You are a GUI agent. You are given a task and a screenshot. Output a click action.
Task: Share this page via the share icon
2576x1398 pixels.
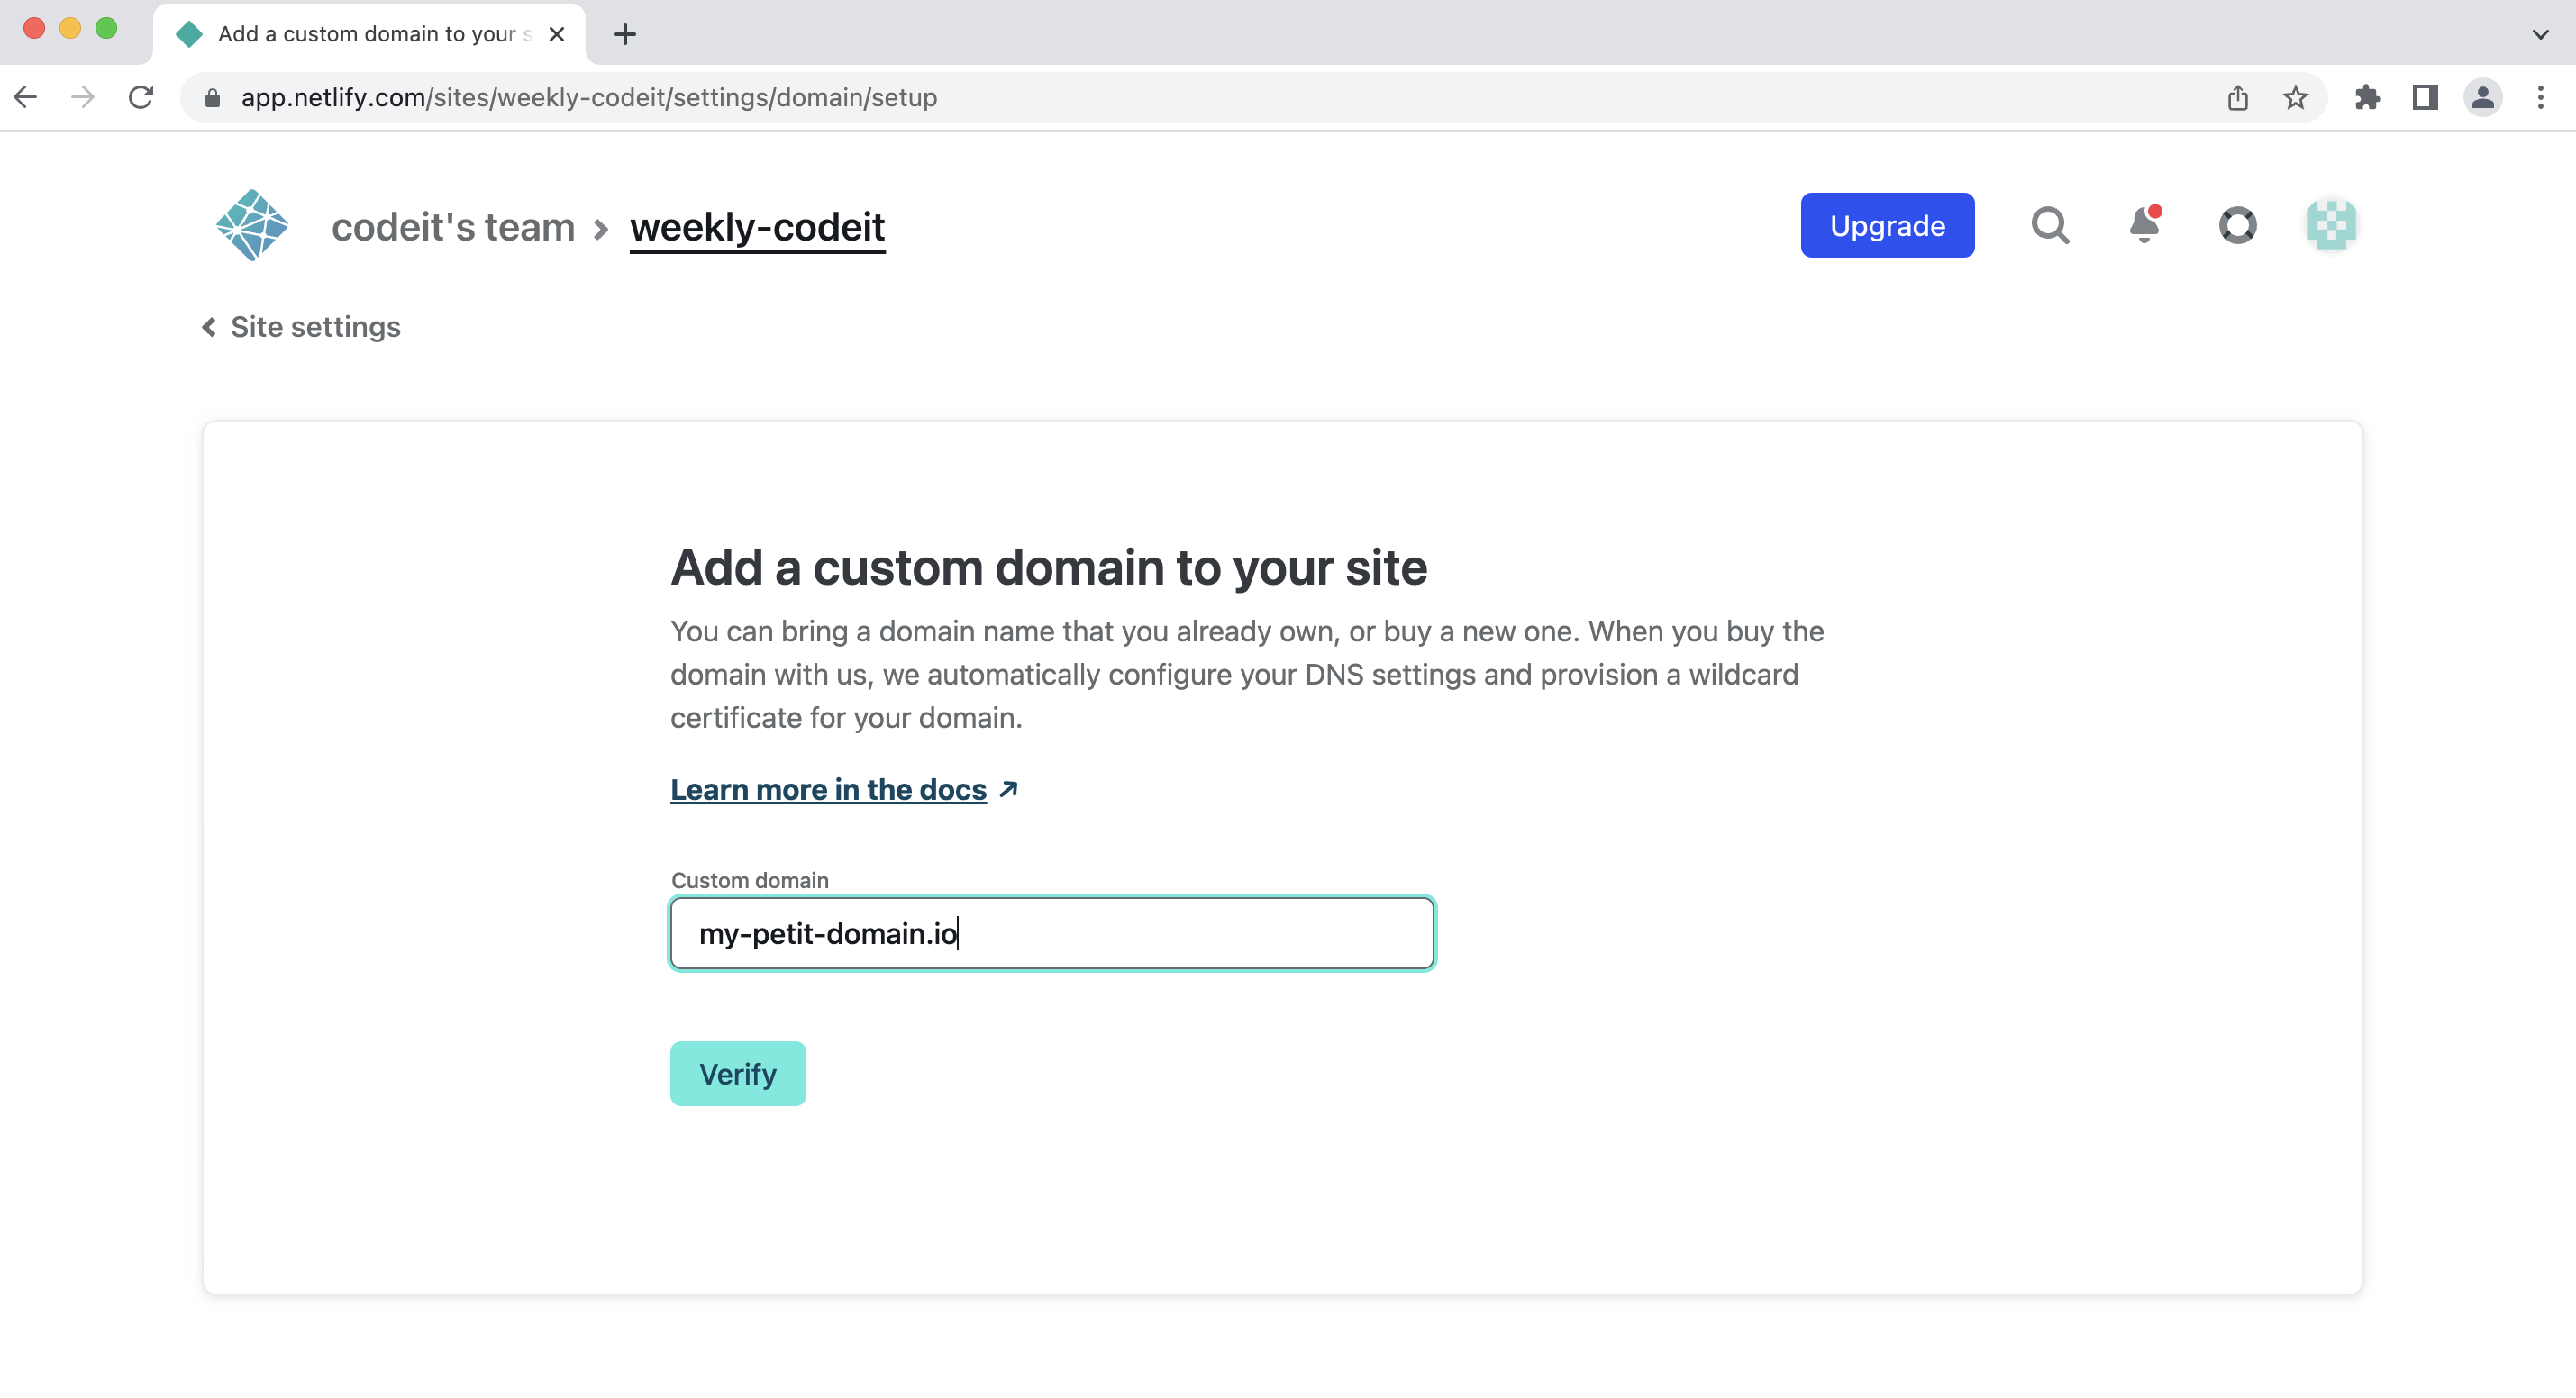2238,98
